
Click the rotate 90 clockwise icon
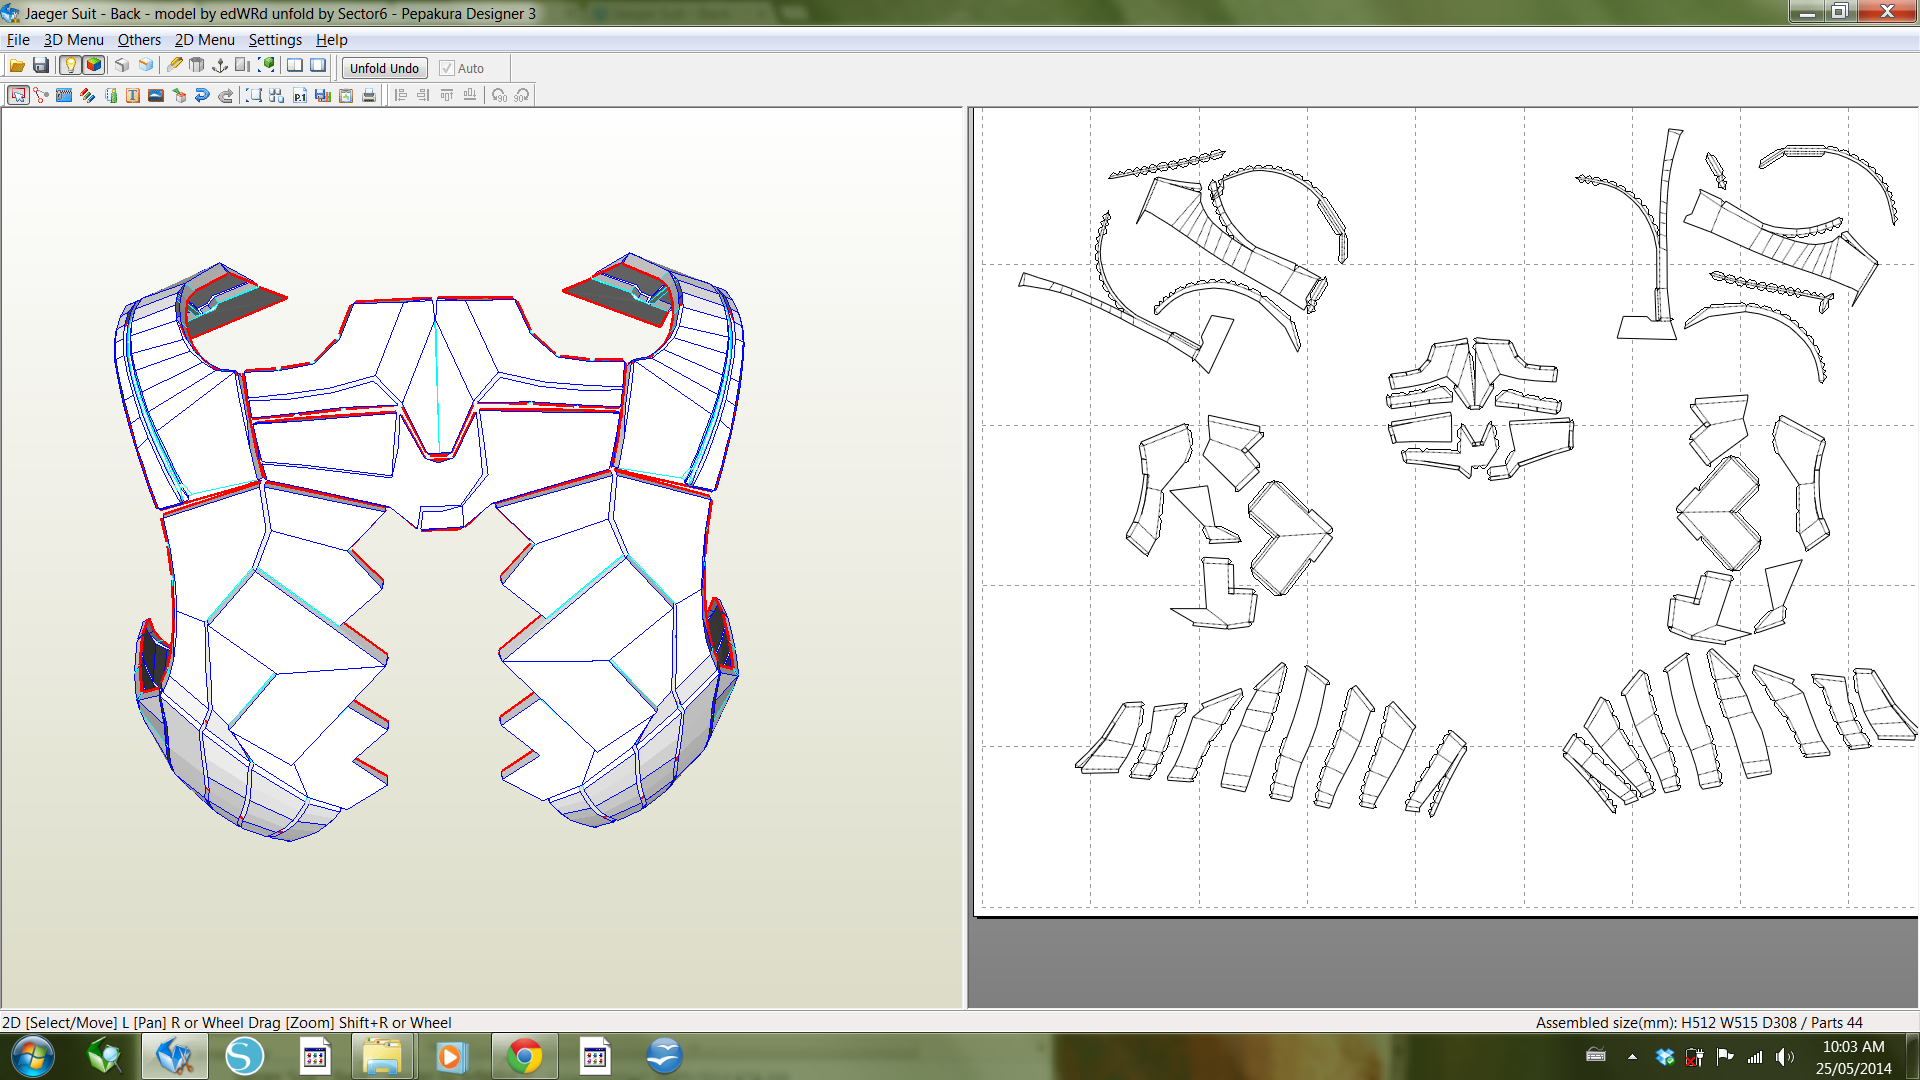[522, 96]
